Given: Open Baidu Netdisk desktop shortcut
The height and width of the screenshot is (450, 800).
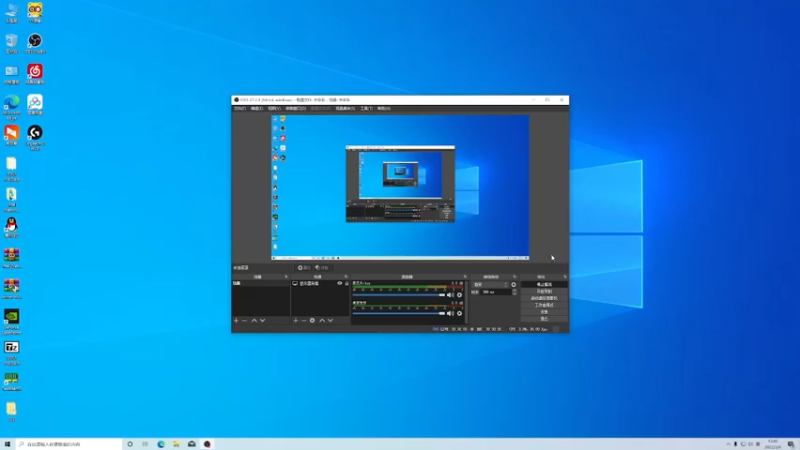Looking at the screenshot, I should click(x=35, y=105).
